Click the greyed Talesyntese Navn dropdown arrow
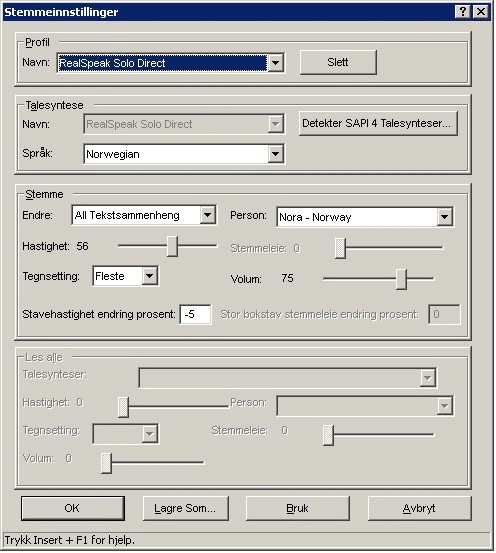Screen dimensions: 496x553 click(x=275, y=124)
